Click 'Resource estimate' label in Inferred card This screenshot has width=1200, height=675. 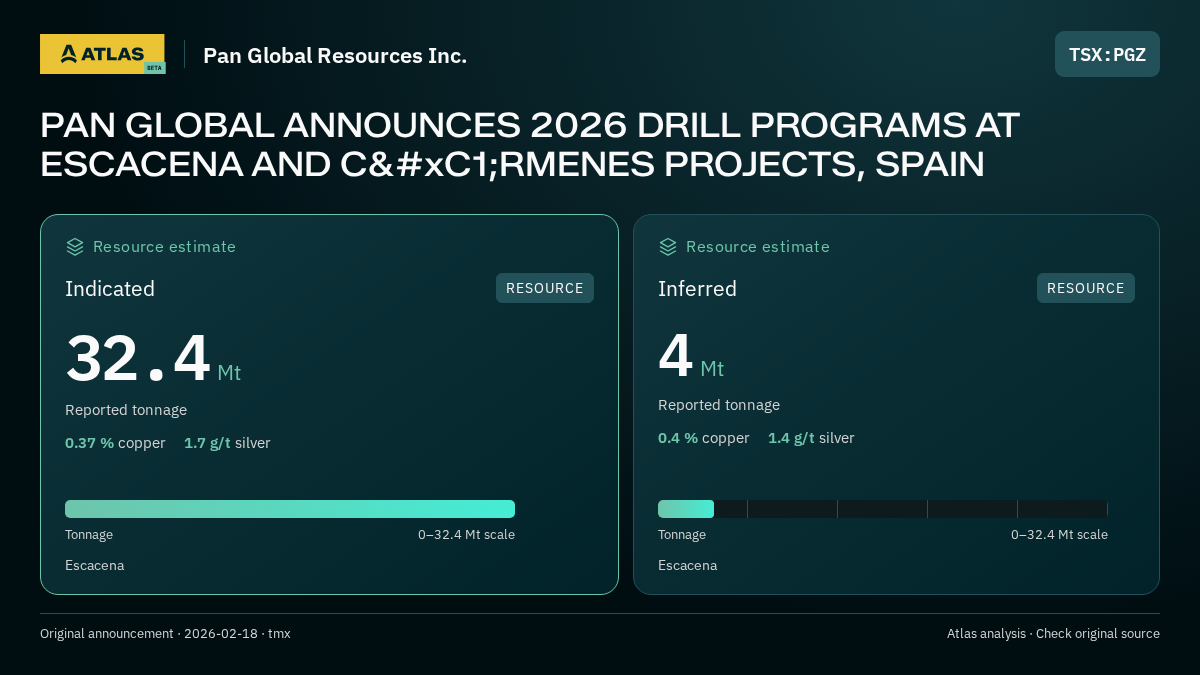click(x=757, y=247)
